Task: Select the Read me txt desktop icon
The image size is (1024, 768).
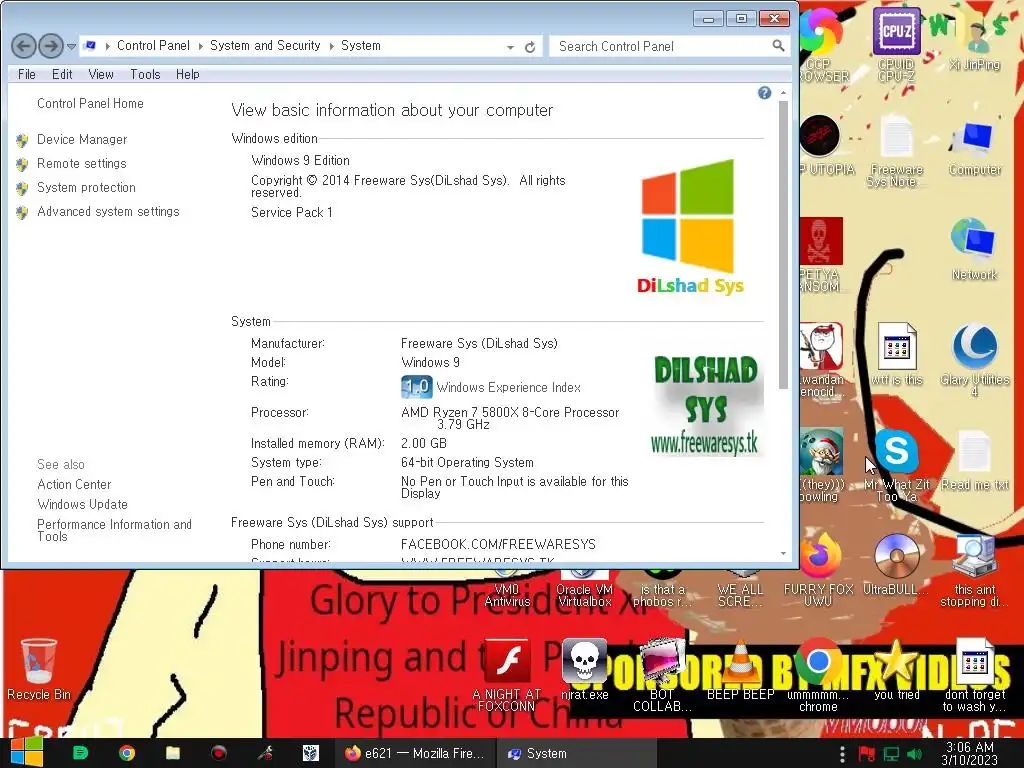Action: coord(974,460)
